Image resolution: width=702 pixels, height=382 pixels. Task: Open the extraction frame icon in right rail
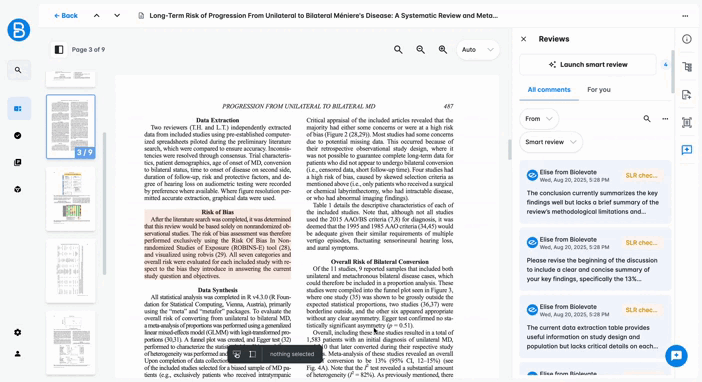687,122
